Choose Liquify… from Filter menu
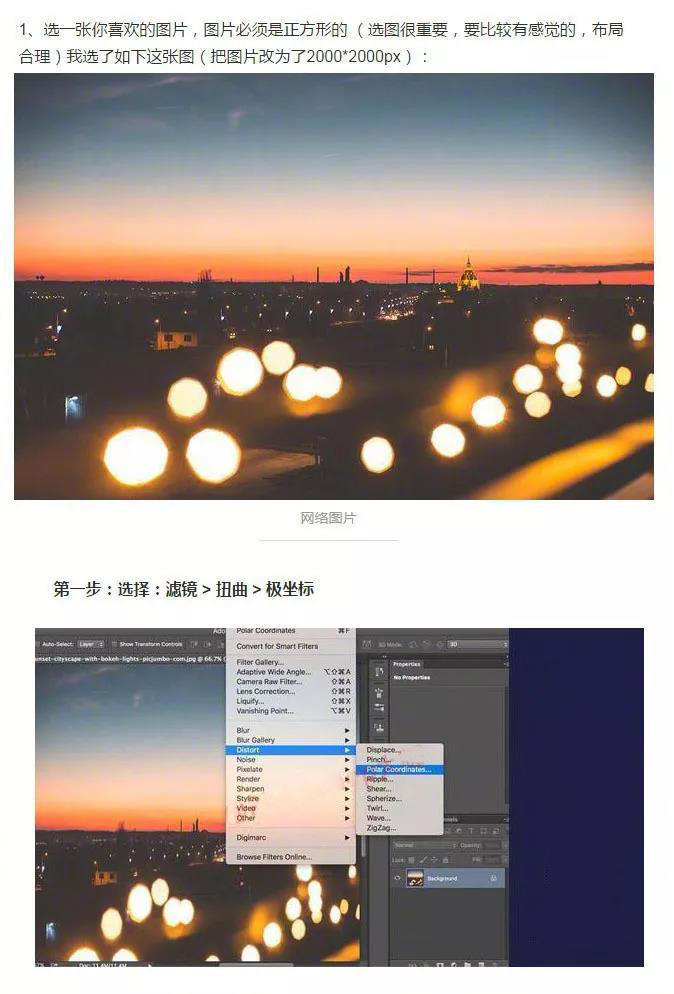Viewport: 674px width, 994px height. click(x=291, y=701)
